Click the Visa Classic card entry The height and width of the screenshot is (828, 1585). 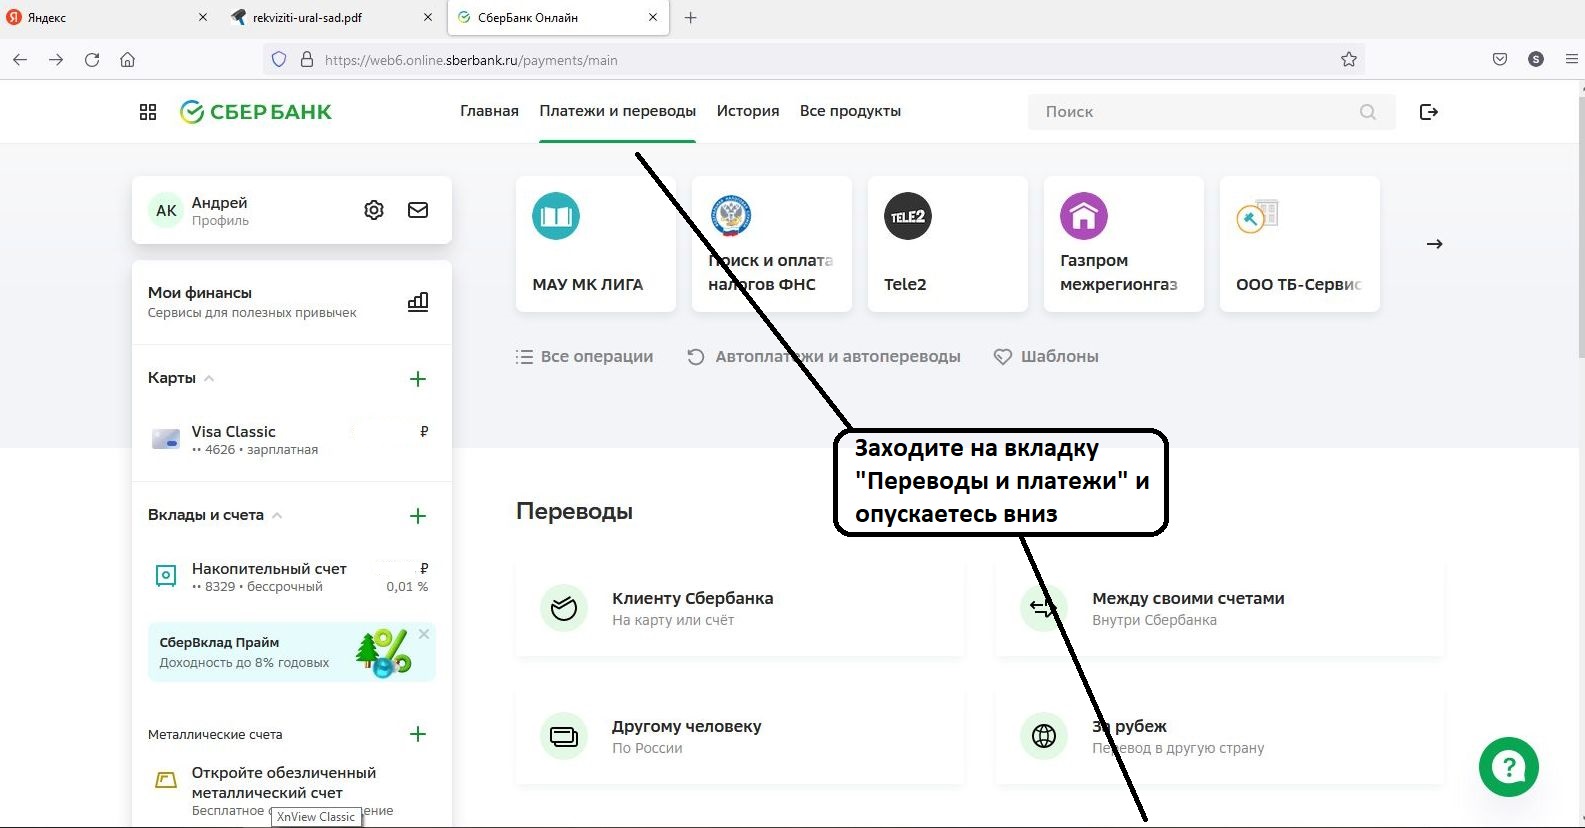coord(292,440)
